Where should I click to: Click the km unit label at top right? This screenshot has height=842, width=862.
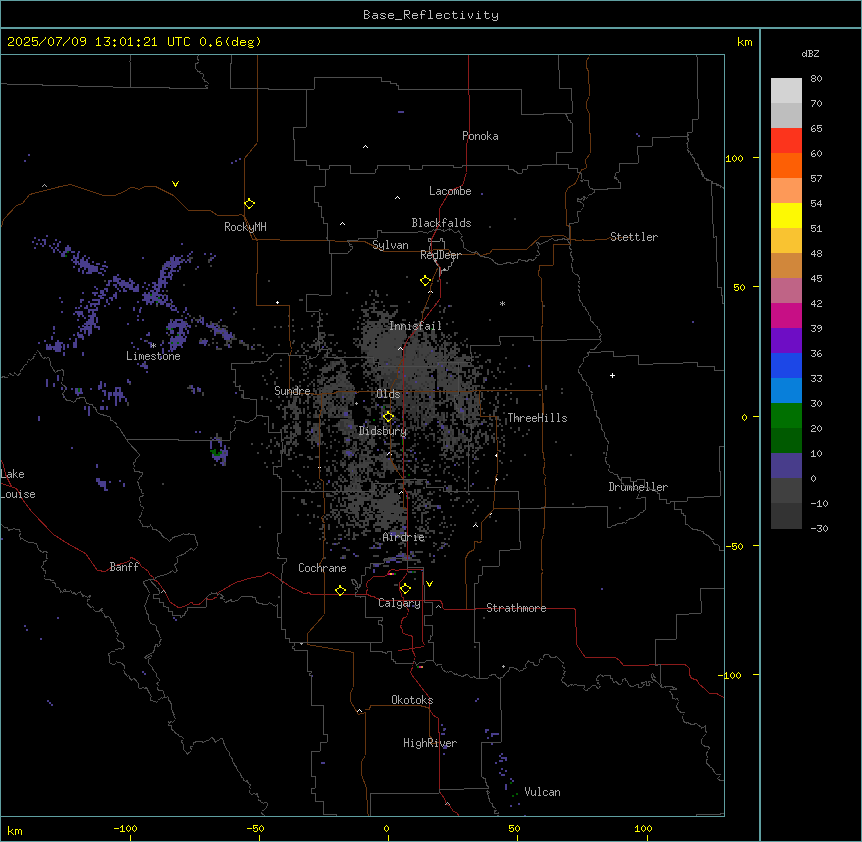point(744,42)
